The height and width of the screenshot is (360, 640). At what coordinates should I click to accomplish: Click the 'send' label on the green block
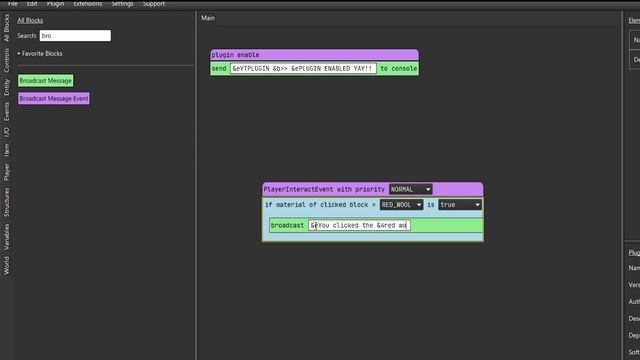[x=219, y=69]
